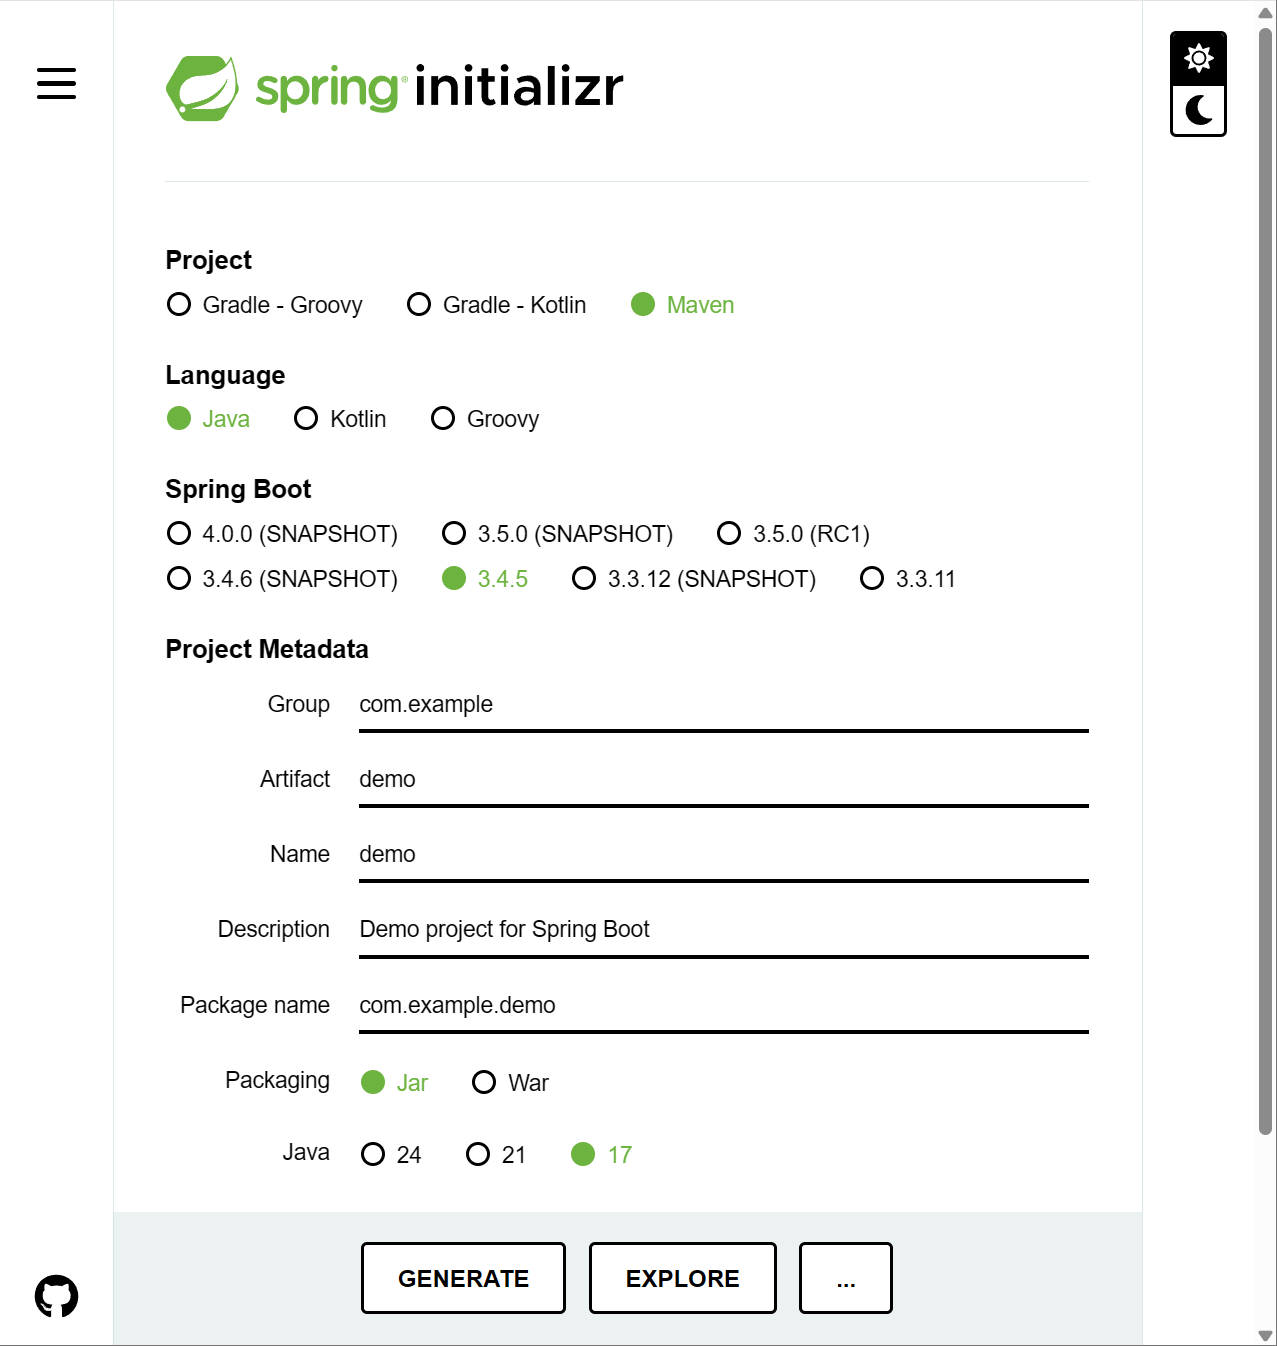Switch to dark theme moon icon

[1198, 110]
